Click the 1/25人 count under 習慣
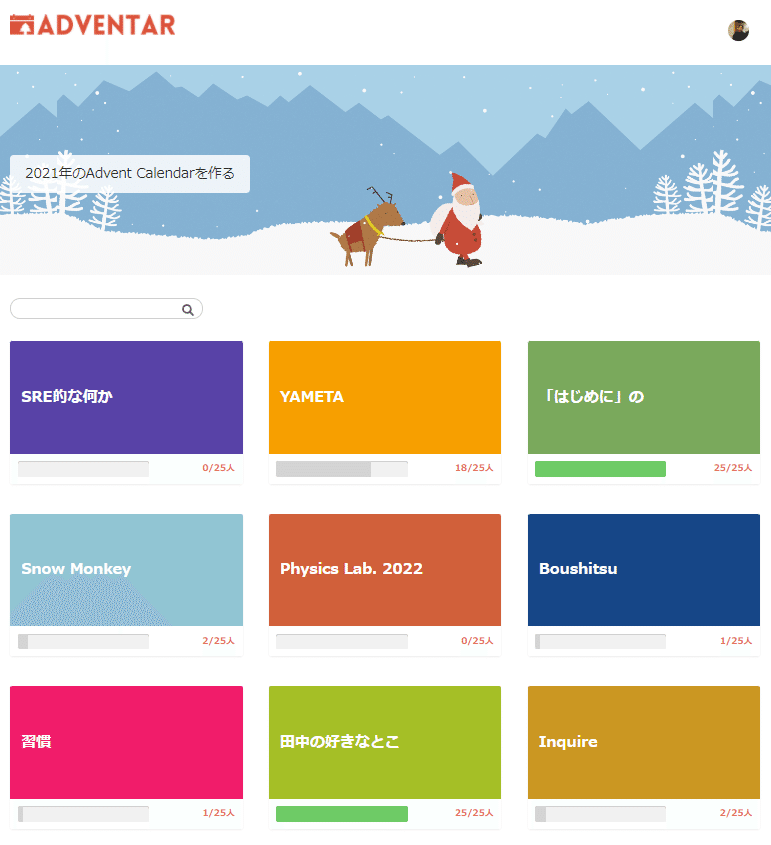The image size is (771, 845). click(218, 813)
